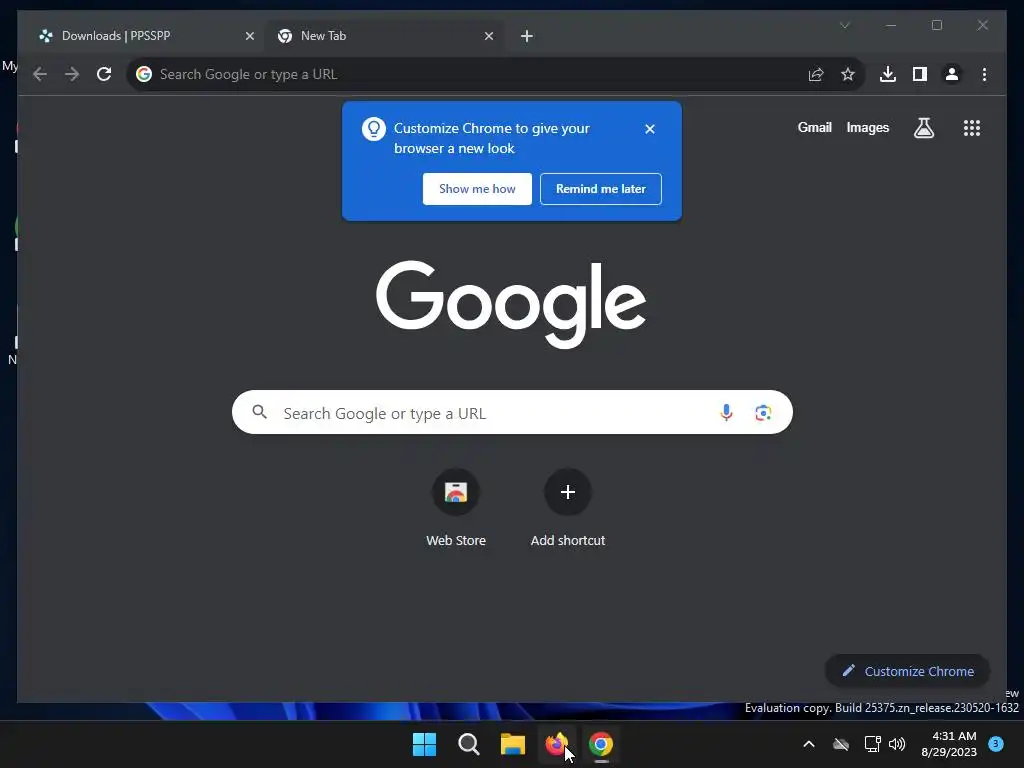The height and width of the screenshot is (768, 1024).
Task: Open Search Labs flask icon
Action: pyautogui.click(x=923, y=128)
